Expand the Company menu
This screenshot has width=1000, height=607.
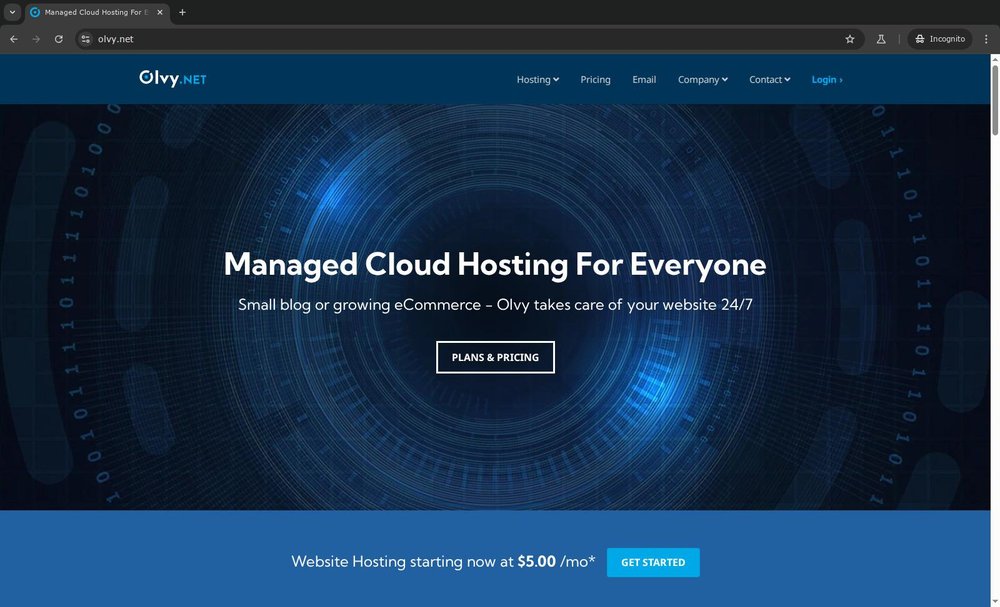[703, 80]
